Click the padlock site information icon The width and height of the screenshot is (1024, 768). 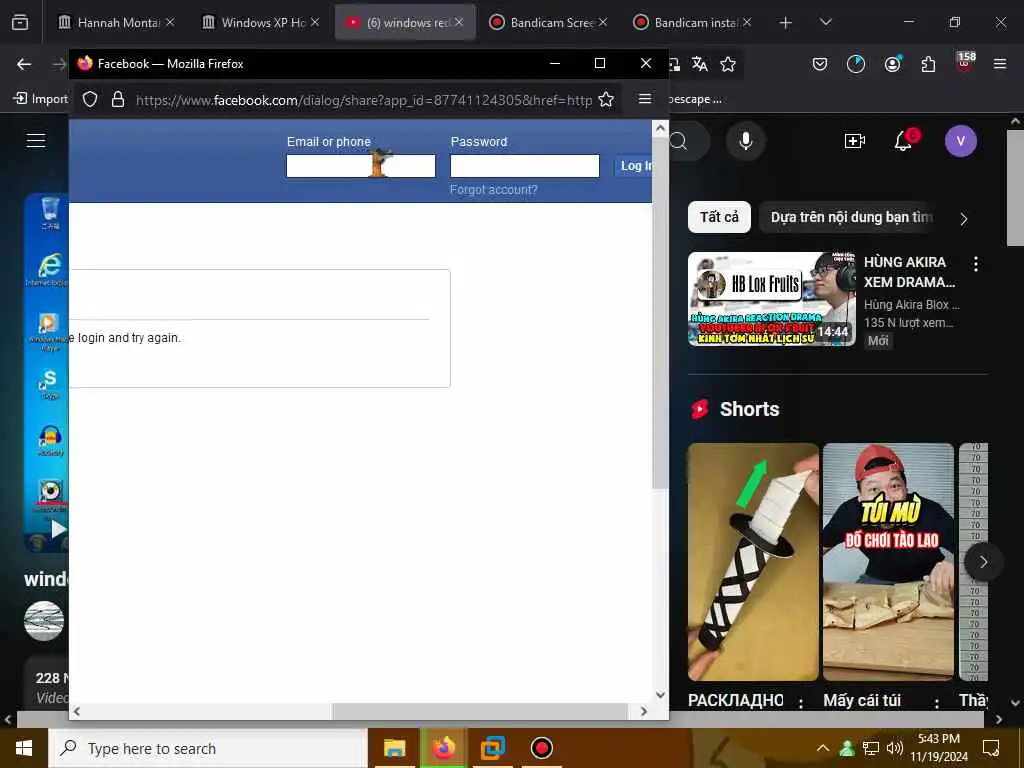[x=118, y=99]
